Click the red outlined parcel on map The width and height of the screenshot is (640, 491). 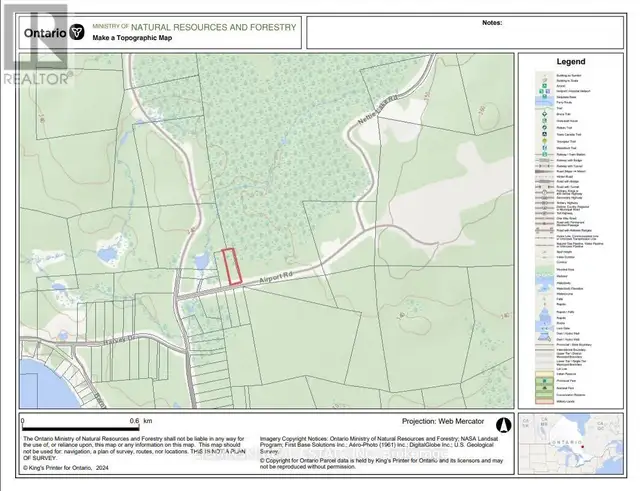pyautogui.click(x=231, y=267)
